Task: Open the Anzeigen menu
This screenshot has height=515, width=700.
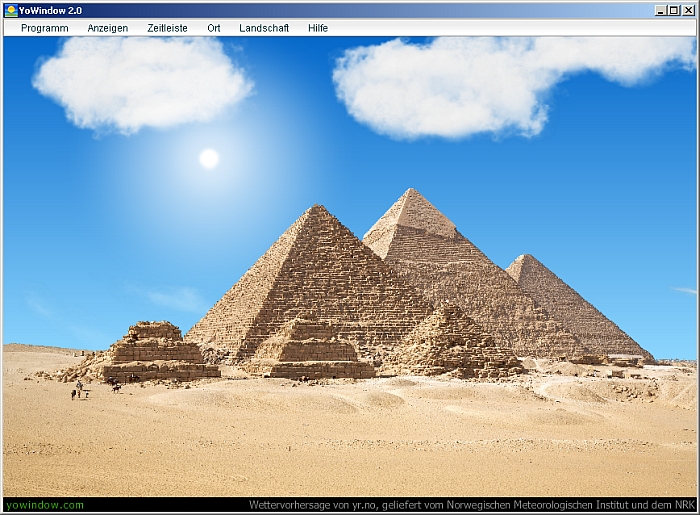Action: [x=108, y=28]
